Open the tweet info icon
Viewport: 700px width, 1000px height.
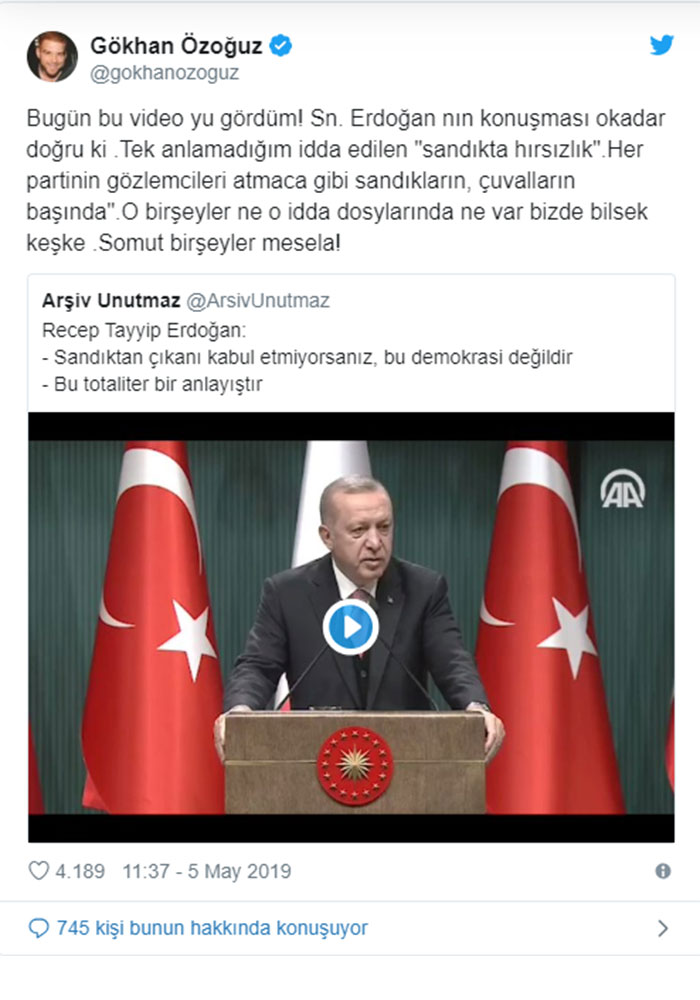663,871
